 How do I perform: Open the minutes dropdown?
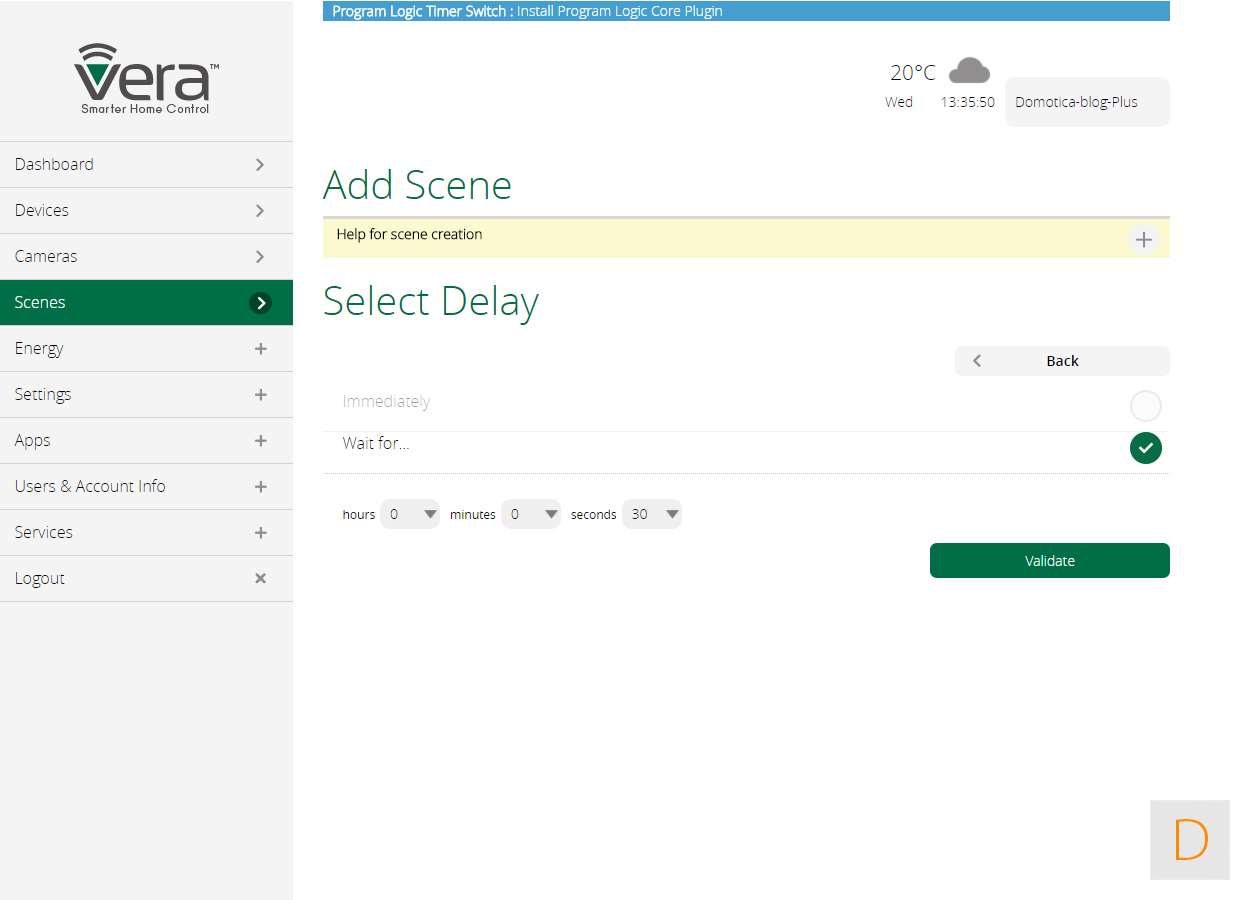point(531,514)
